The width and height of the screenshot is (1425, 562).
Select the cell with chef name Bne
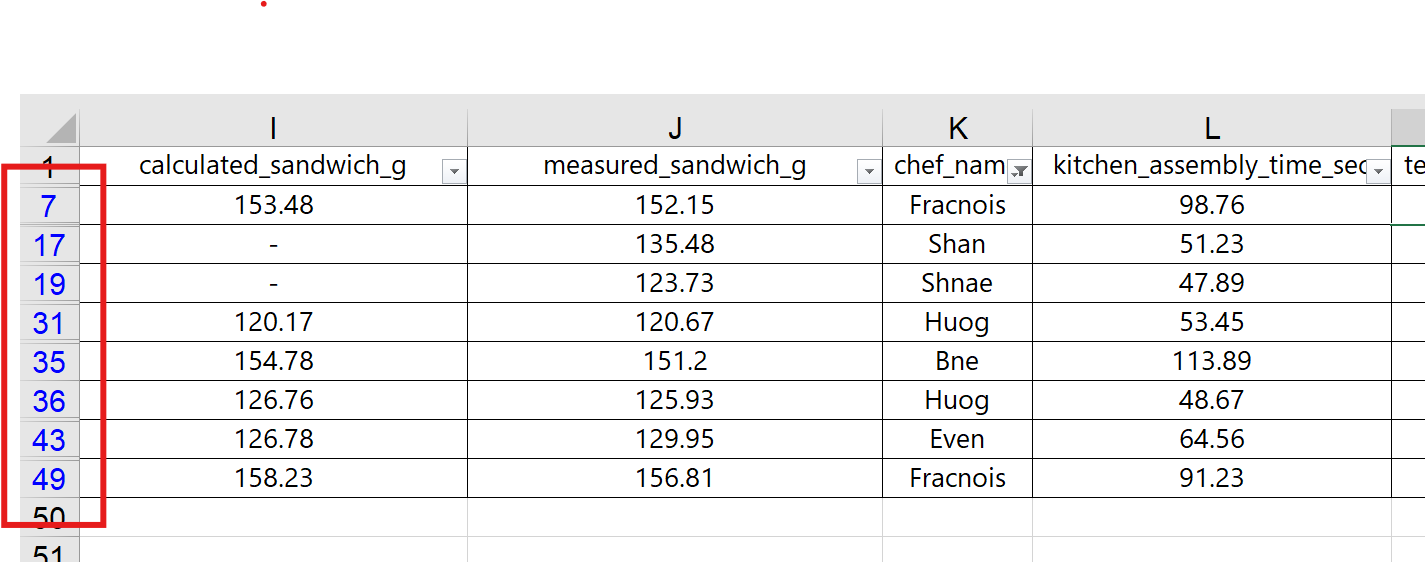[x=957, y=362]
